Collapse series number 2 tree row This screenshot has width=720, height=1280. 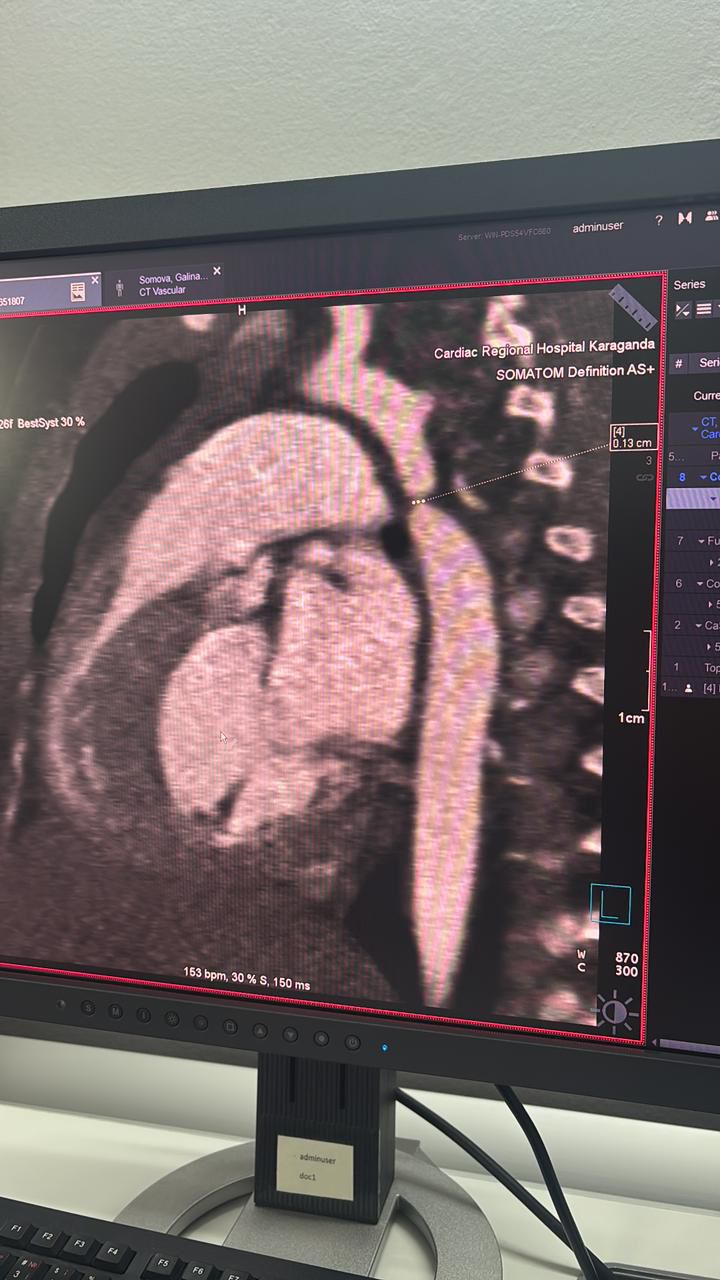click(x=699, y=625)
